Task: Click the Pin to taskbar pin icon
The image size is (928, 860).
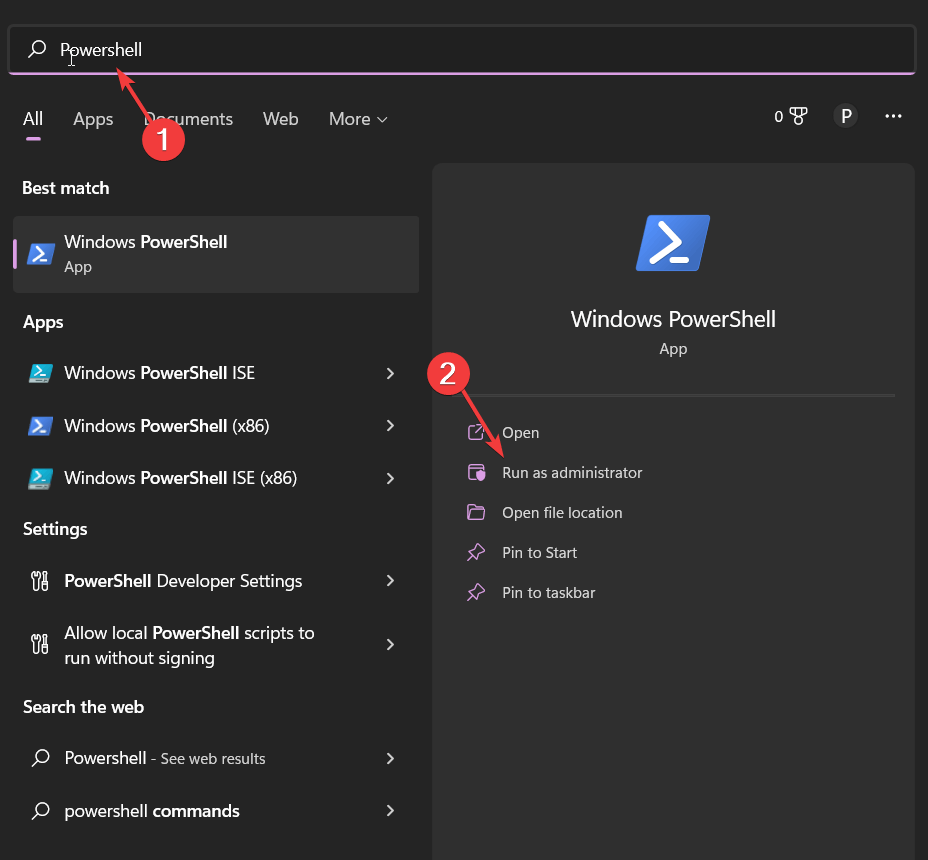Action: 476,592
